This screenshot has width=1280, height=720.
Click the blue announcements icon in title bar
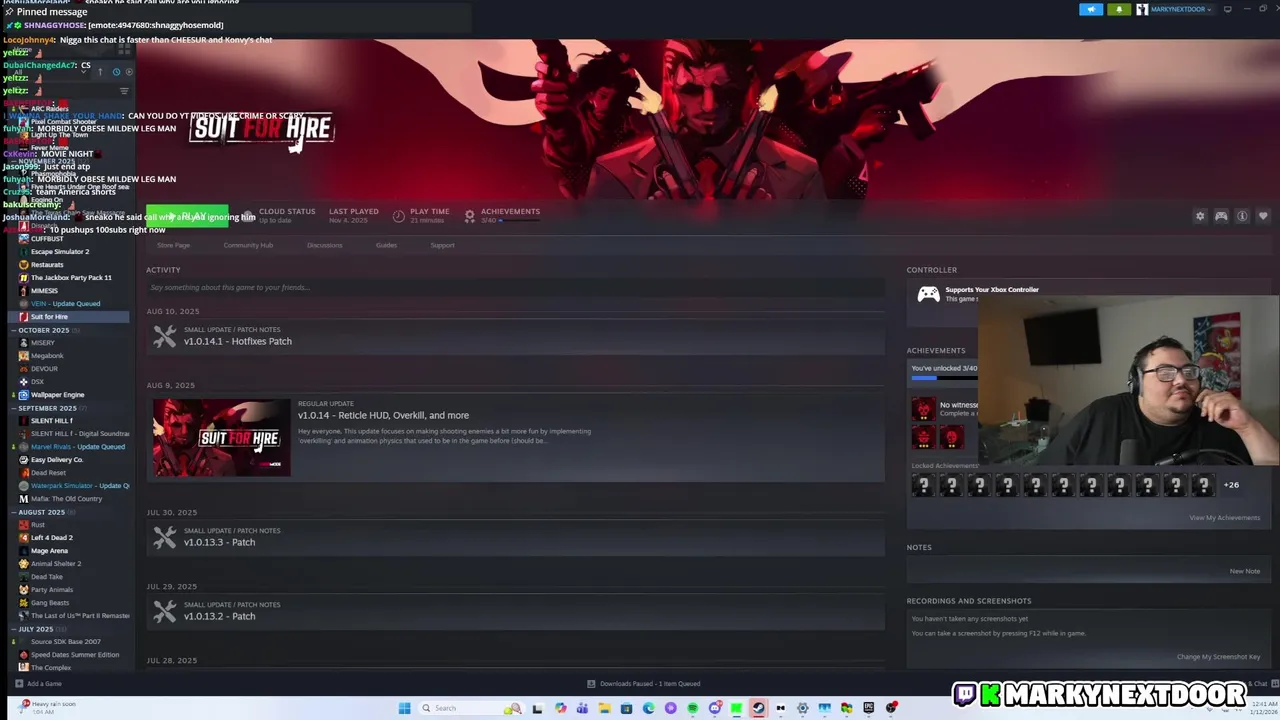(x=1091, y=9)
